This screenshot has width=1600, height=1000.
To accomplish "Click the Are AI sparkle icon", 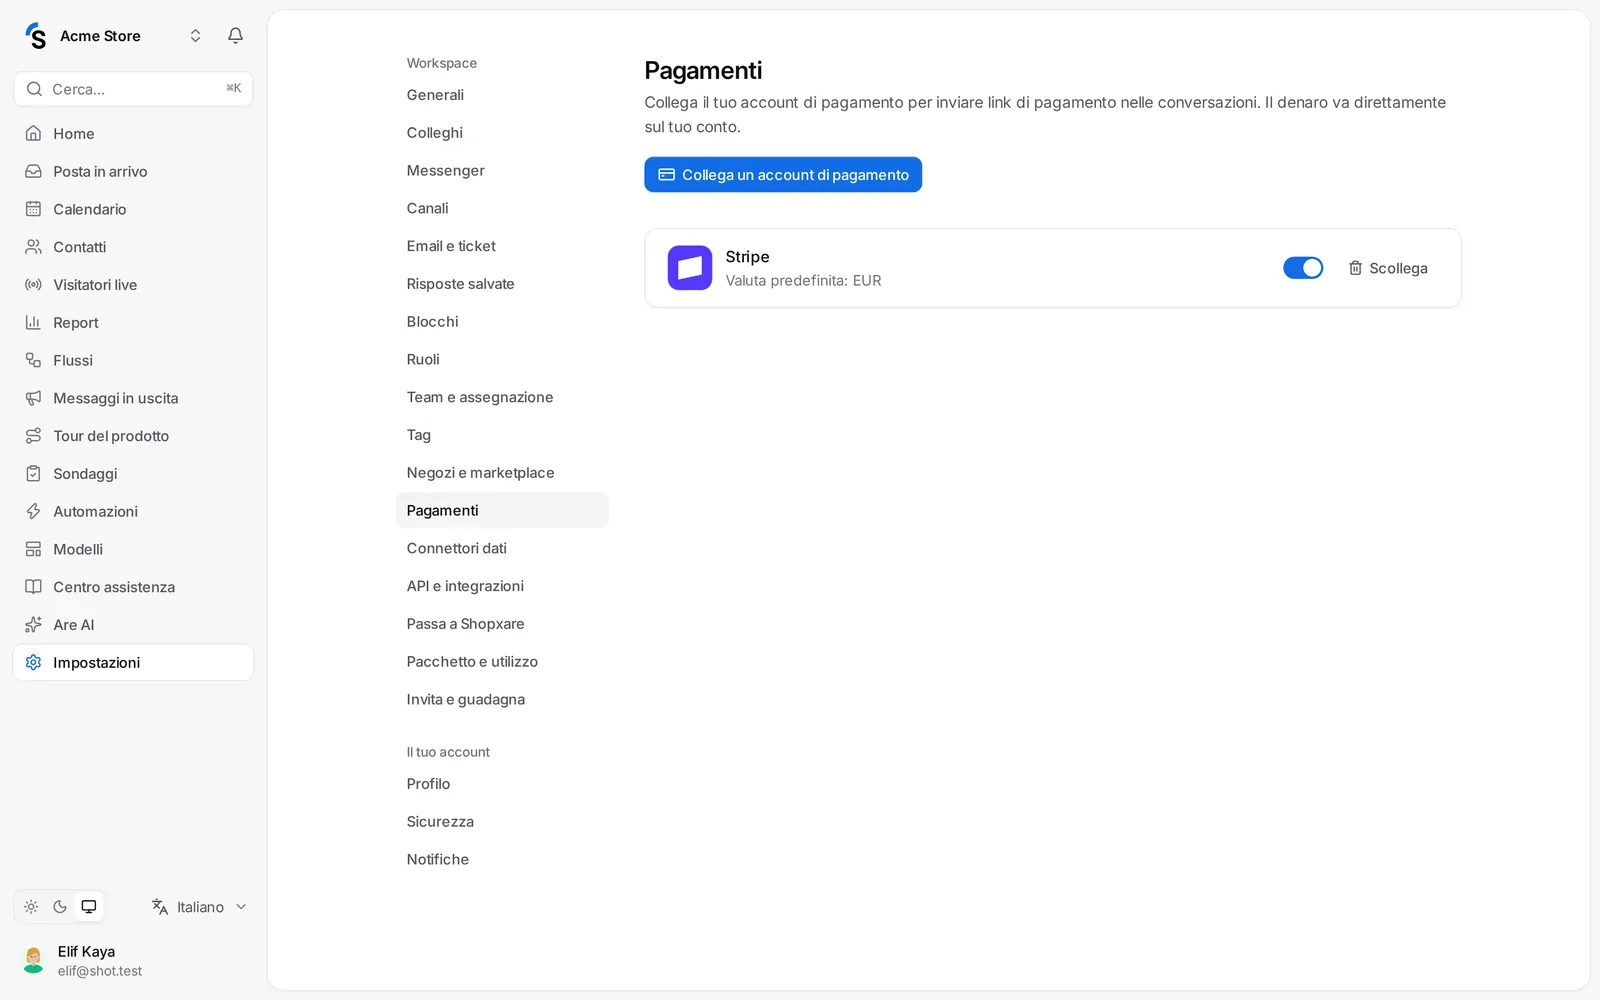I will 33,625.
